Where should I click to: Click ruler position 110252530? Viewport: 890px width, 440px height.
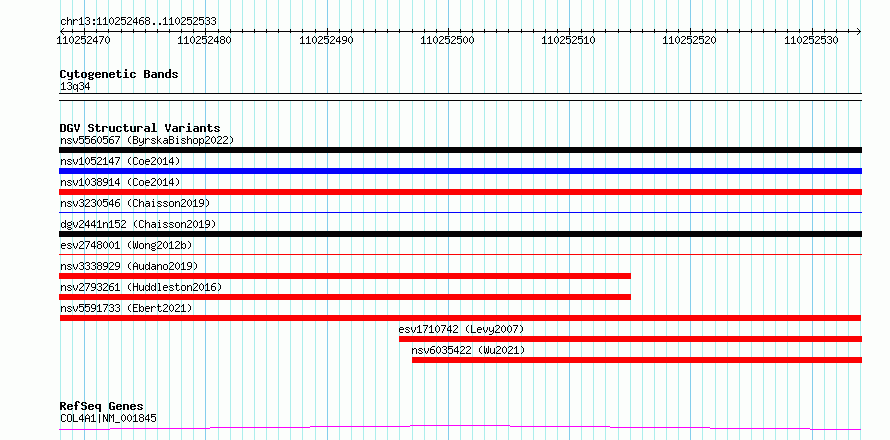811,40
